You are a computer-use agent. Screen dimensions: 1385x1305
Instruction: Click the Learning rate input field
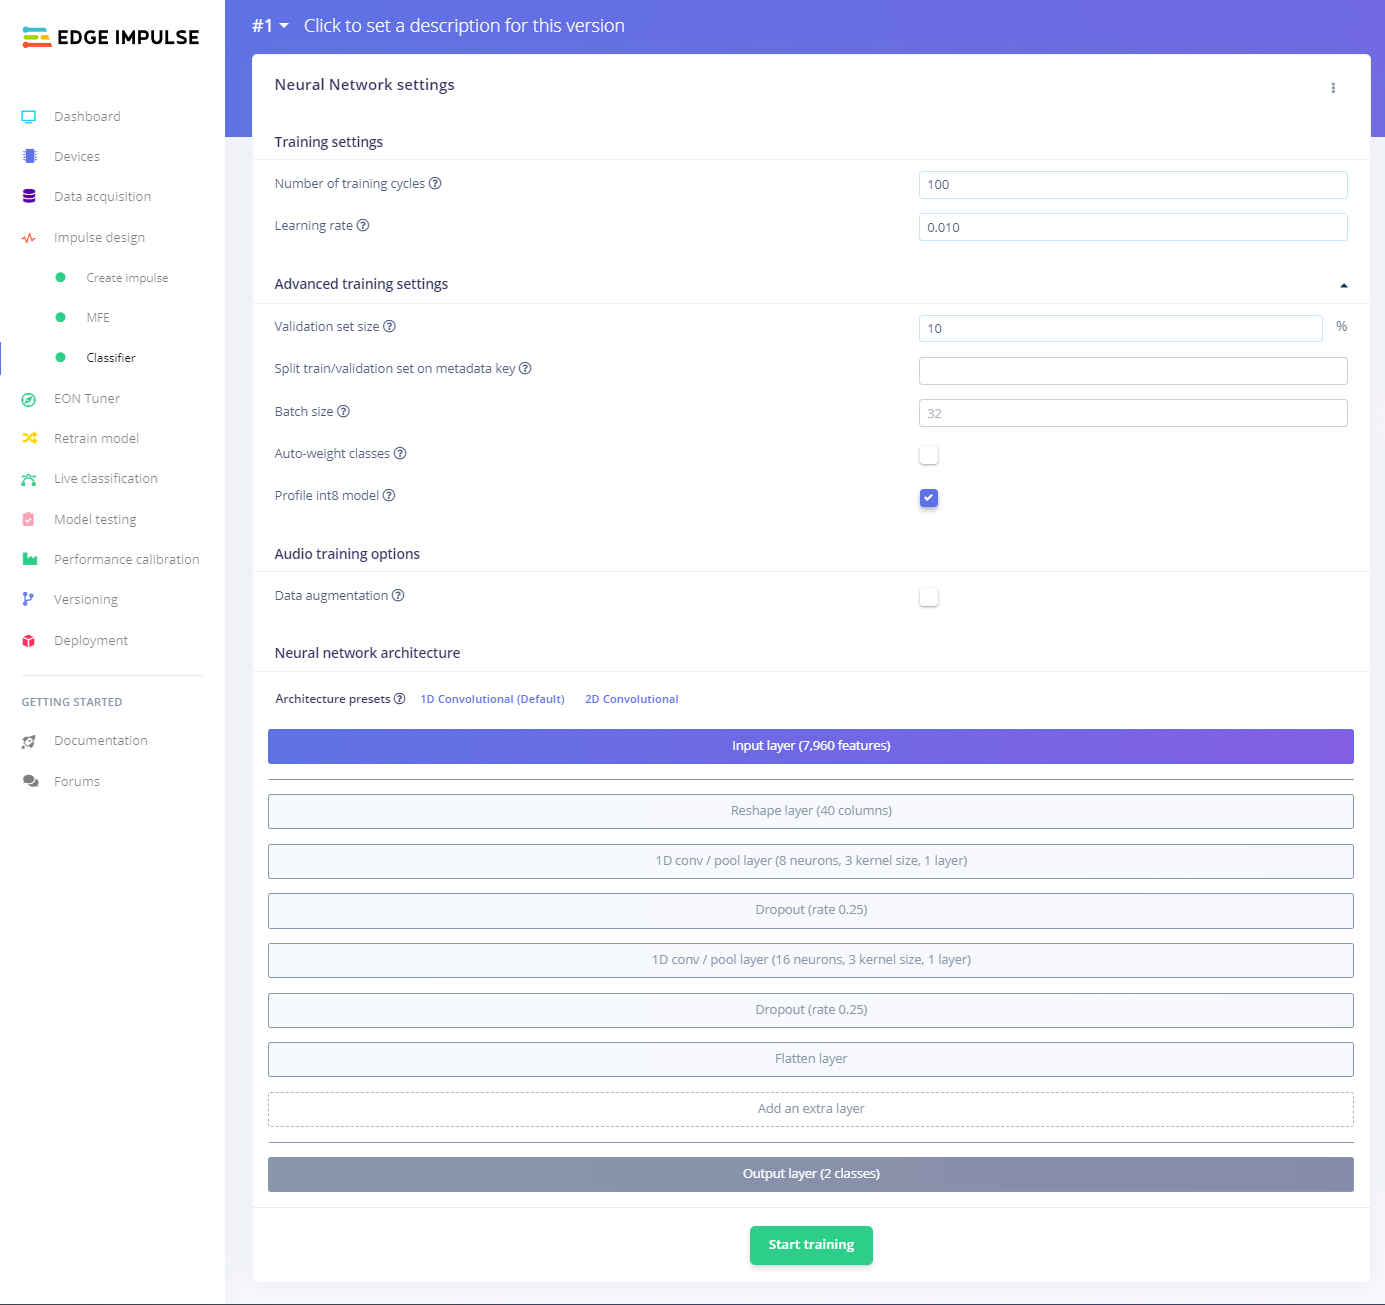(1133, 227)
